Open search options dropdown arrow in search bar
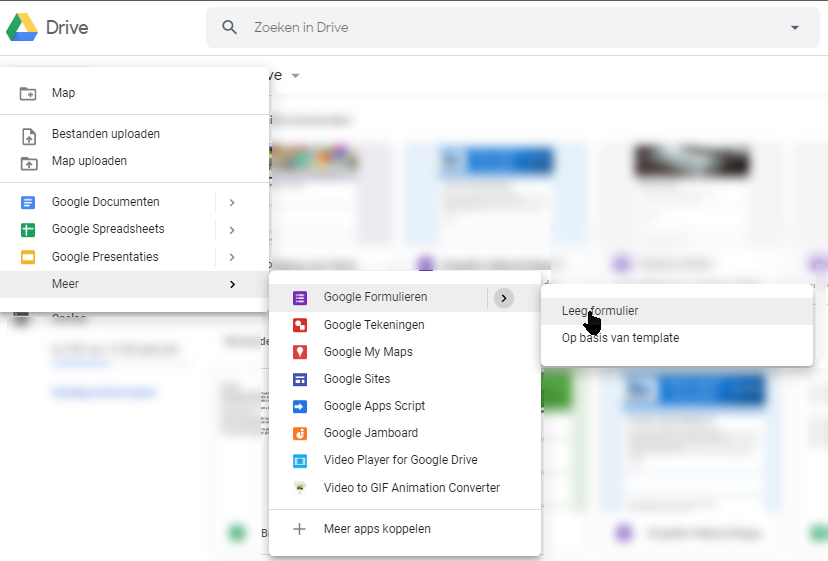The height and width of the screenshot is (561, 828). (x=795, y=27)
